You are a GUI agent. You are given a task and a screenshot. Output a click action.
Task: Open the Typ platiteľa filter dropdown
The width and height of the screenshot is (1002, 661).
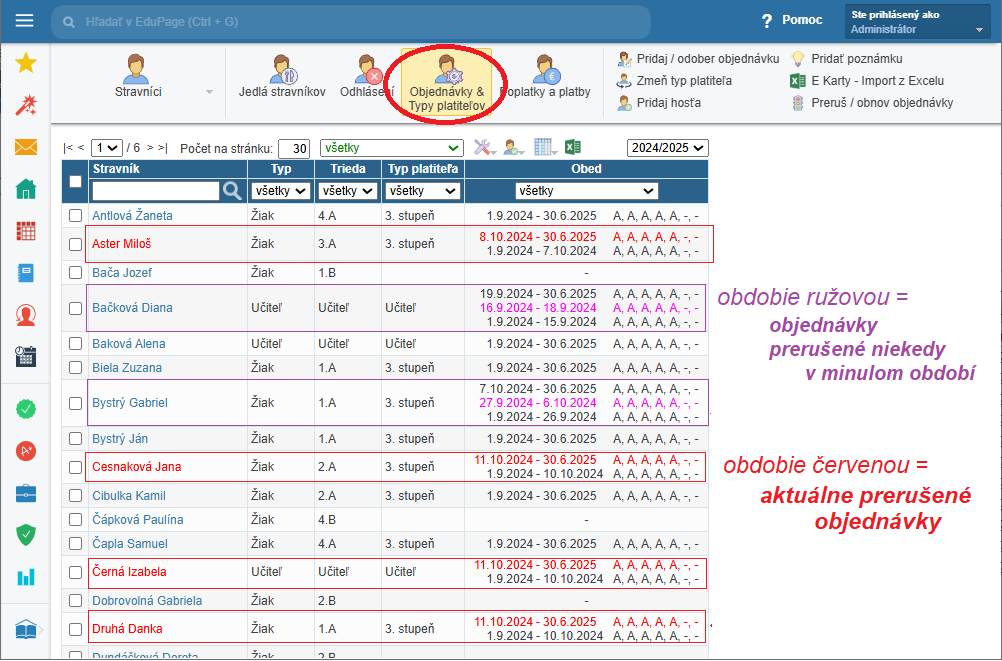(x=422, y=190)
